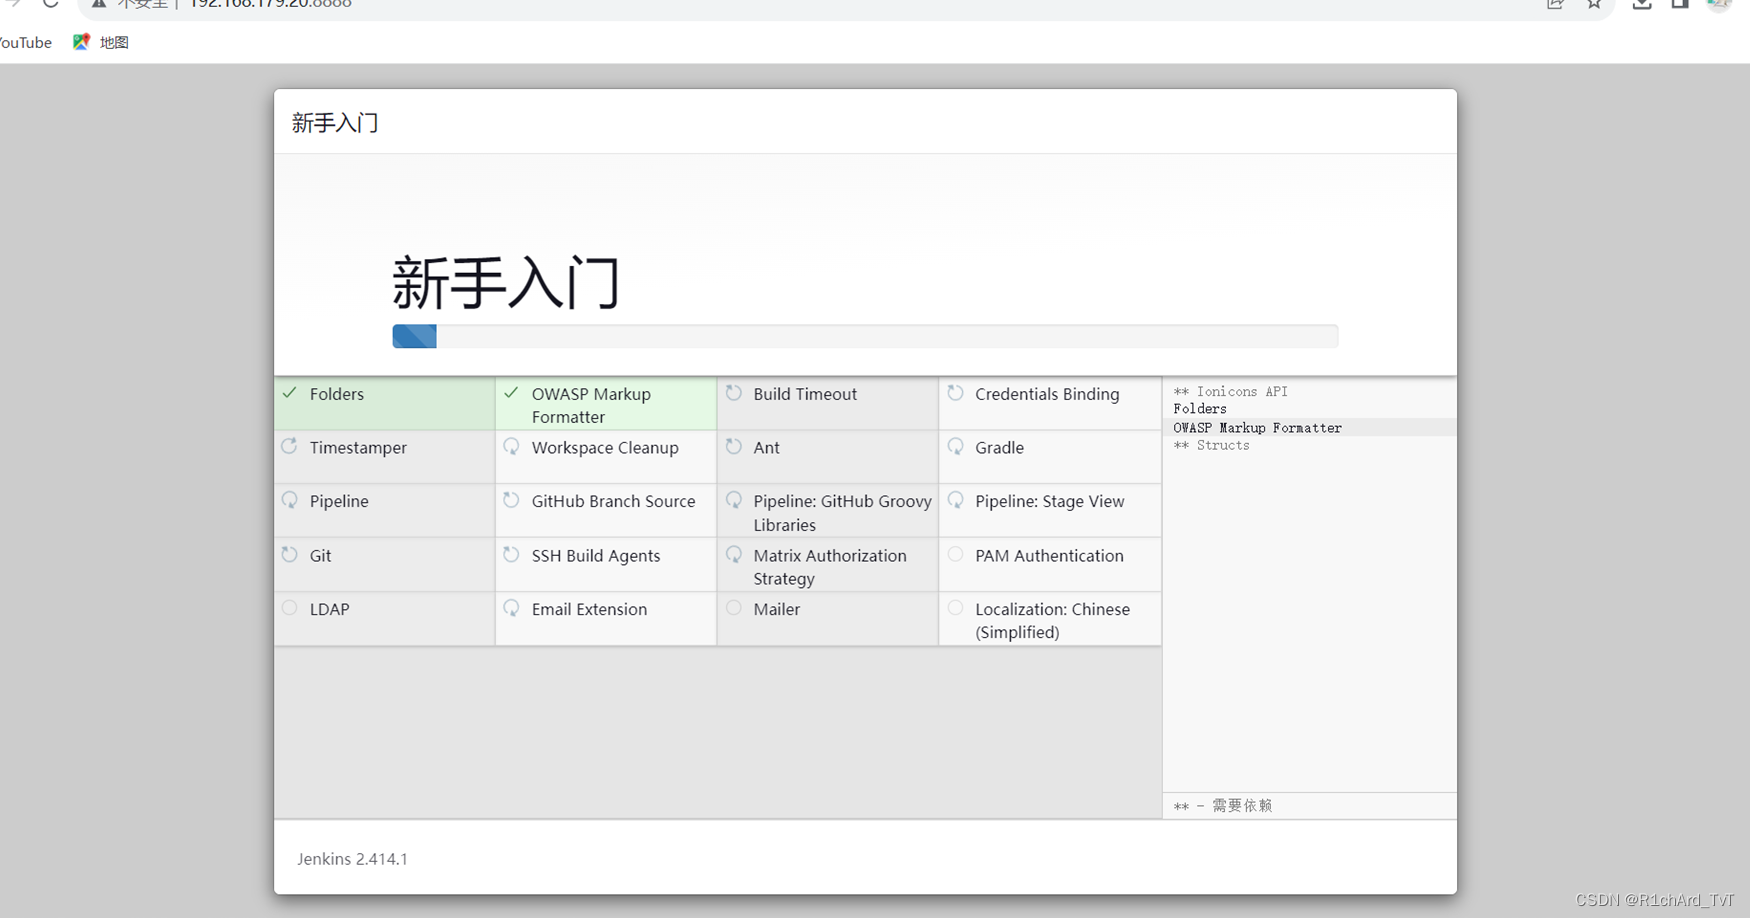
Task: Click the checkmark icon beside OWASP Markup Formatter
Action: [x=511, y=393]
